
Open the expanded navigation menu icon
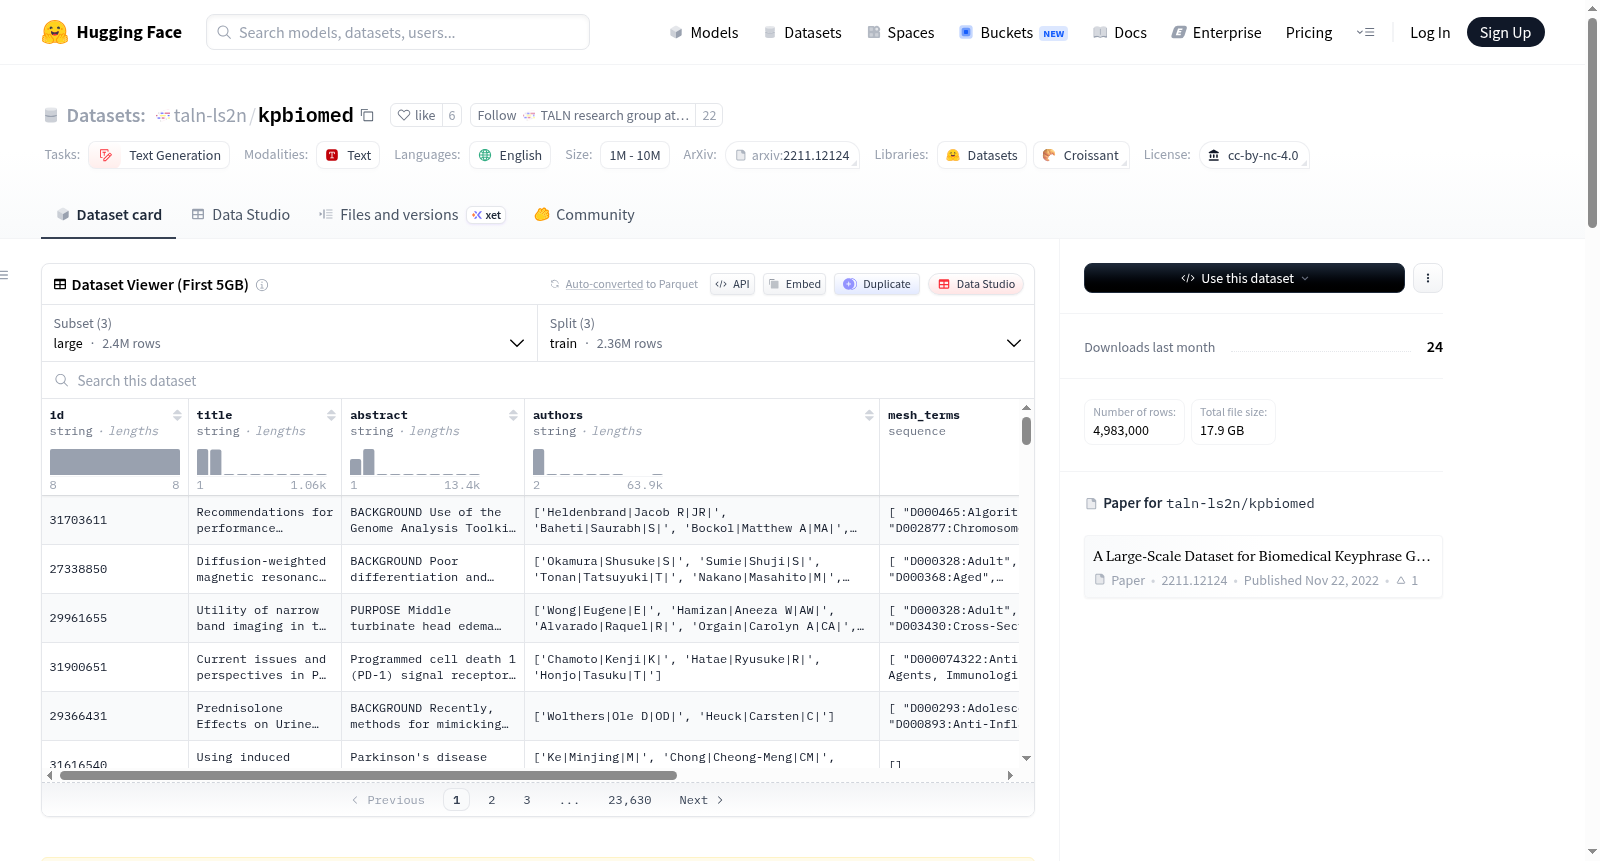[1365, 32]
